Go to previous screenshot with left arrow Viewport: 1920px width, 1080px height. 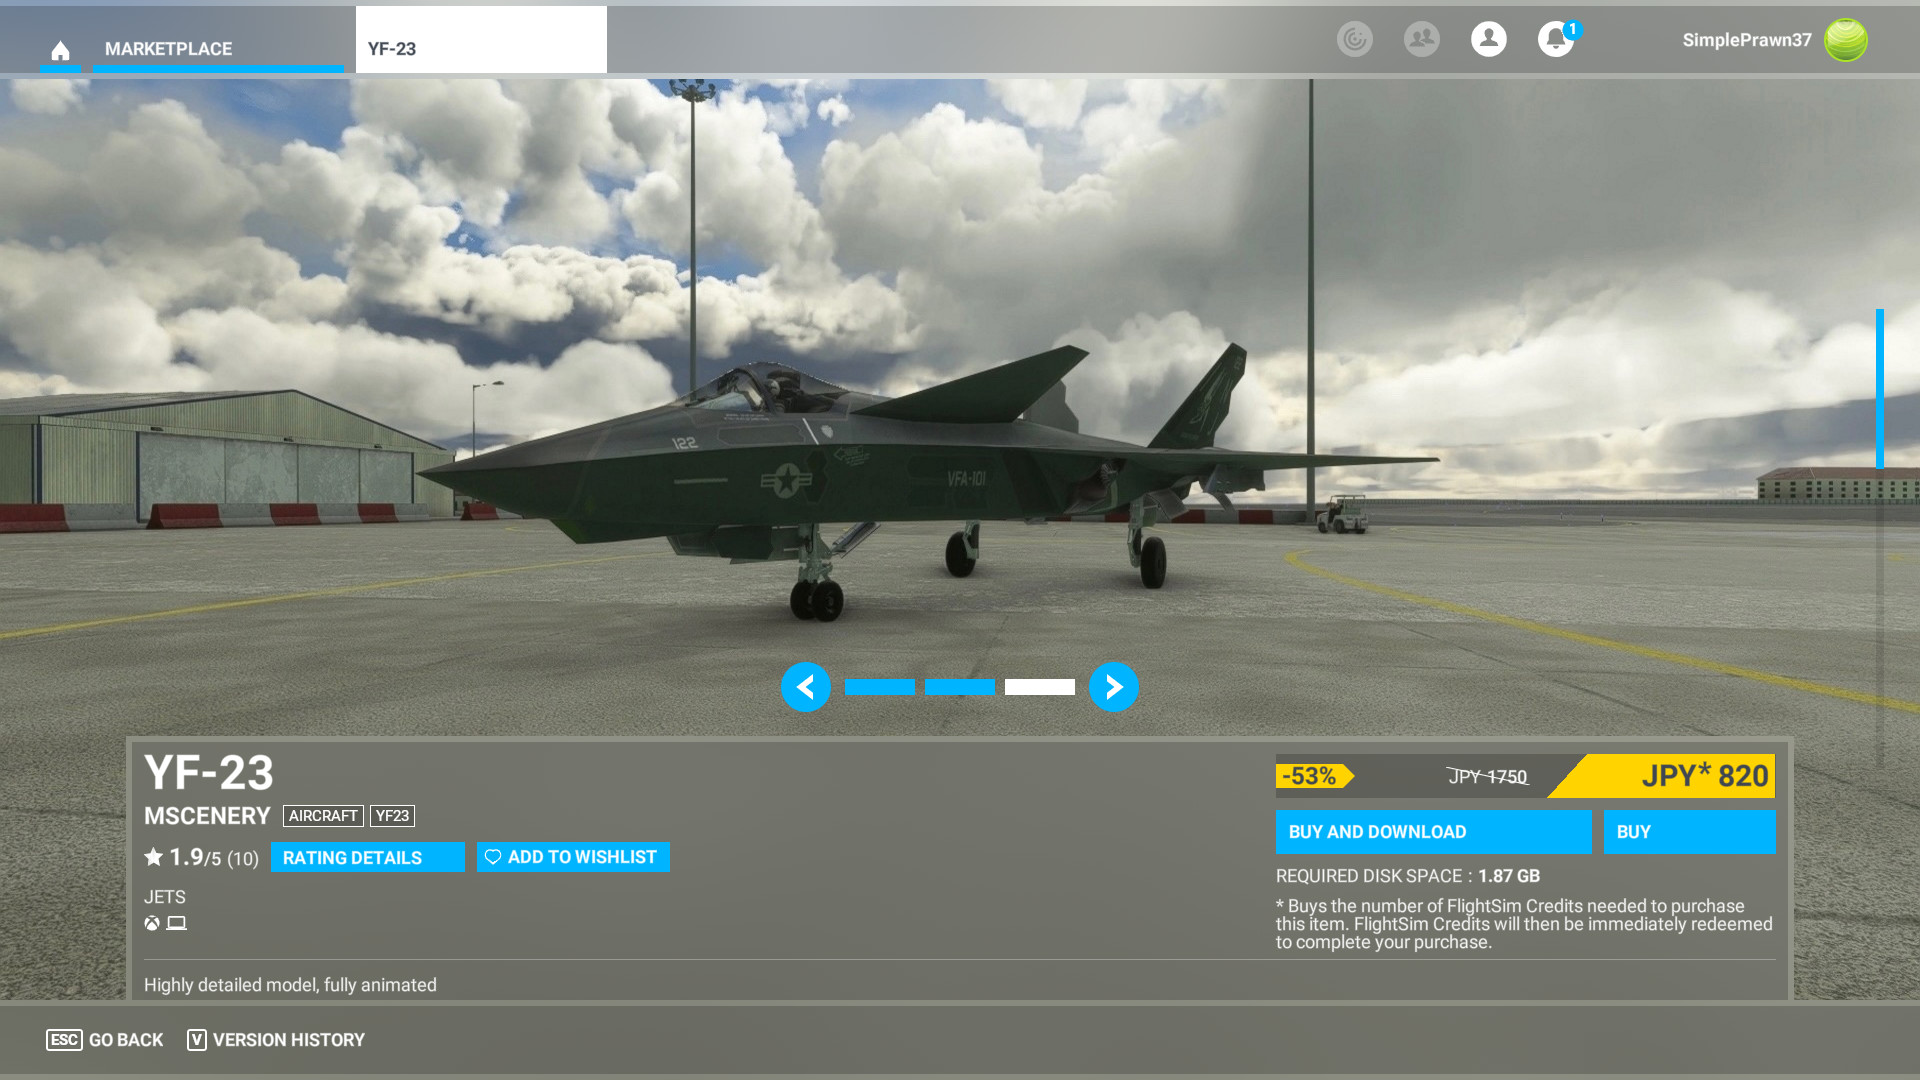[x=806, y=687]
